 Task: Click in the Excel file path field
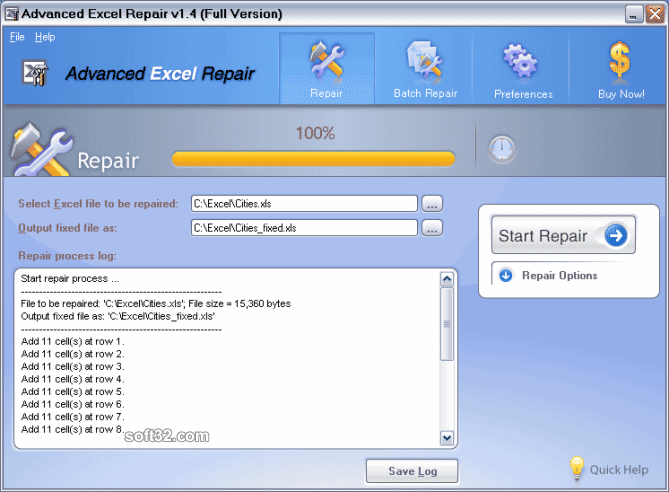(304, 204)
